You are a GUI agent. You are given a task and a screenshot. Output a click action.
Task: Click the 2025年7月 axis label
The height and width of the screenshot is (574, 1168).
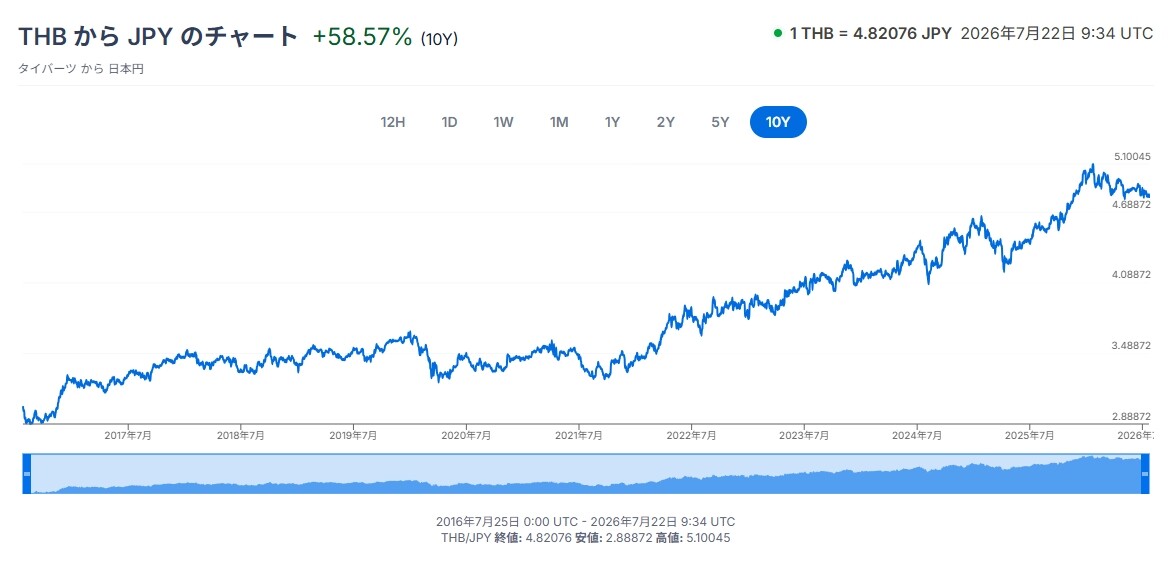1029,436
